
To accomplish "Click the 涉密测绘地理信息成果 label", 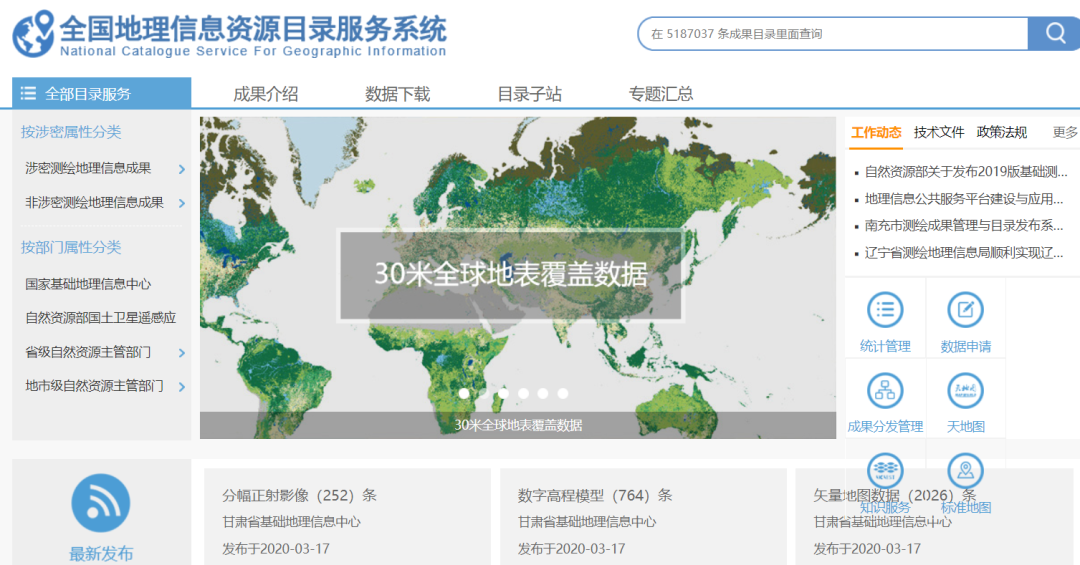I will (88, 168).
